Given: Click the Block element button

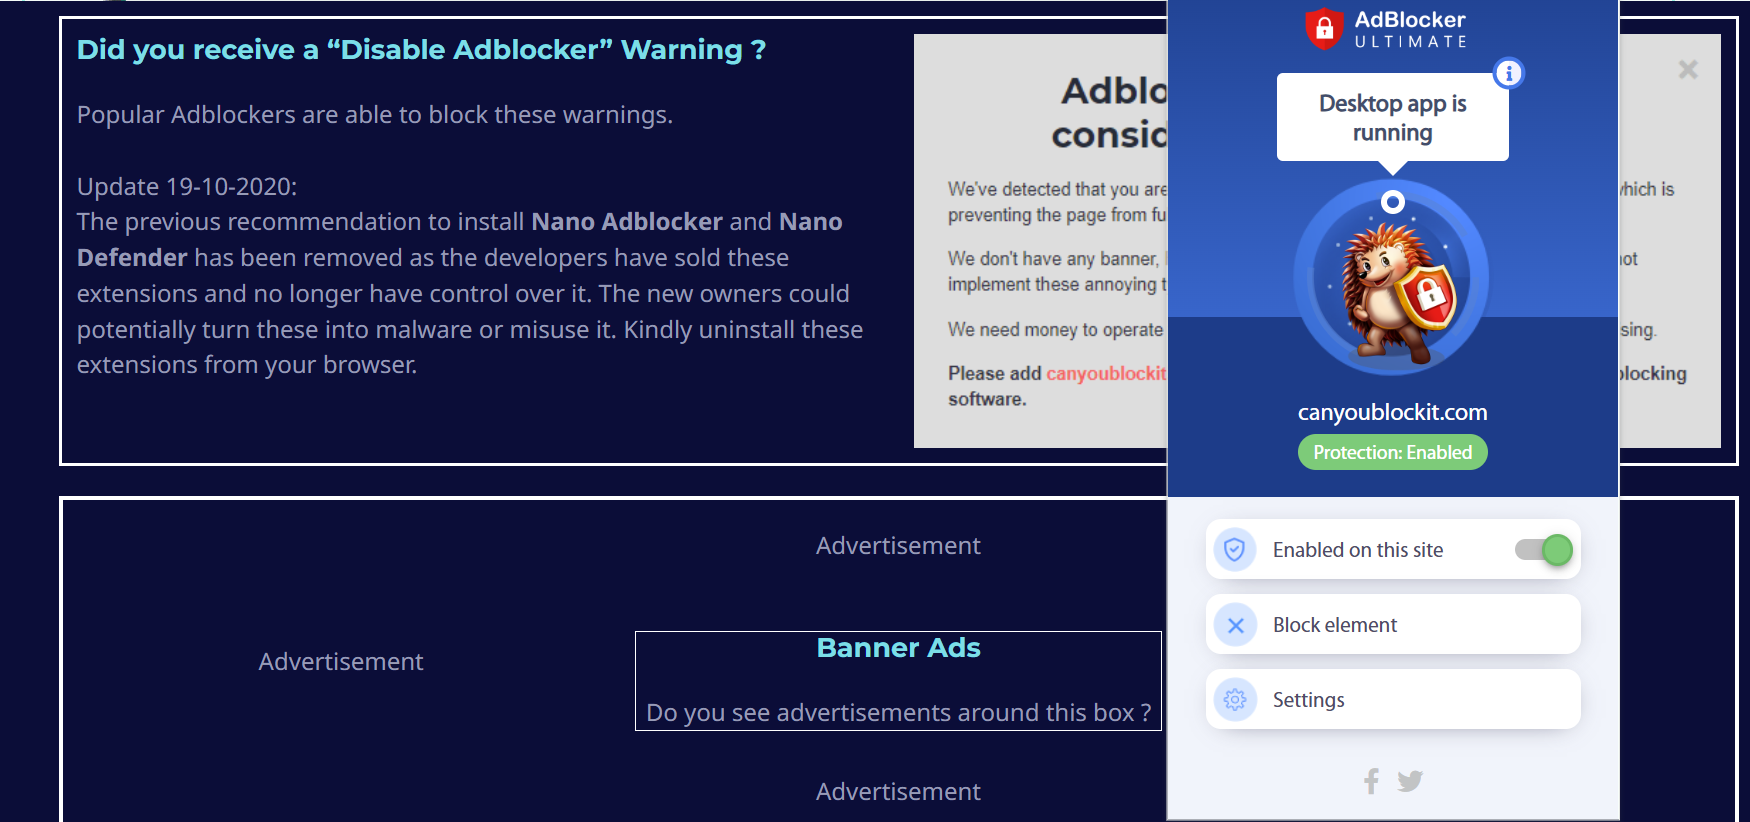Looking at the screenshot, I should click(x=1393, y=624).
